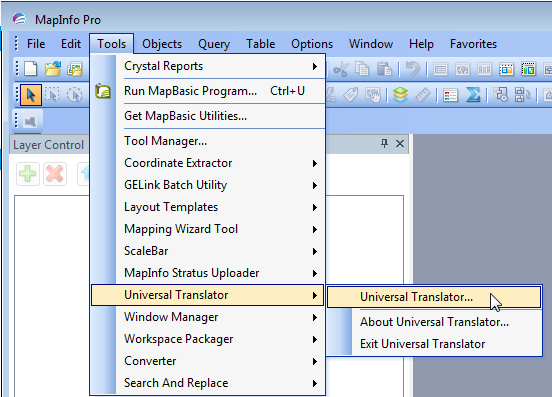Viewport: 552px width, 397px height.
Task: Click the Show Legend icon
Action: pos(450,95)
